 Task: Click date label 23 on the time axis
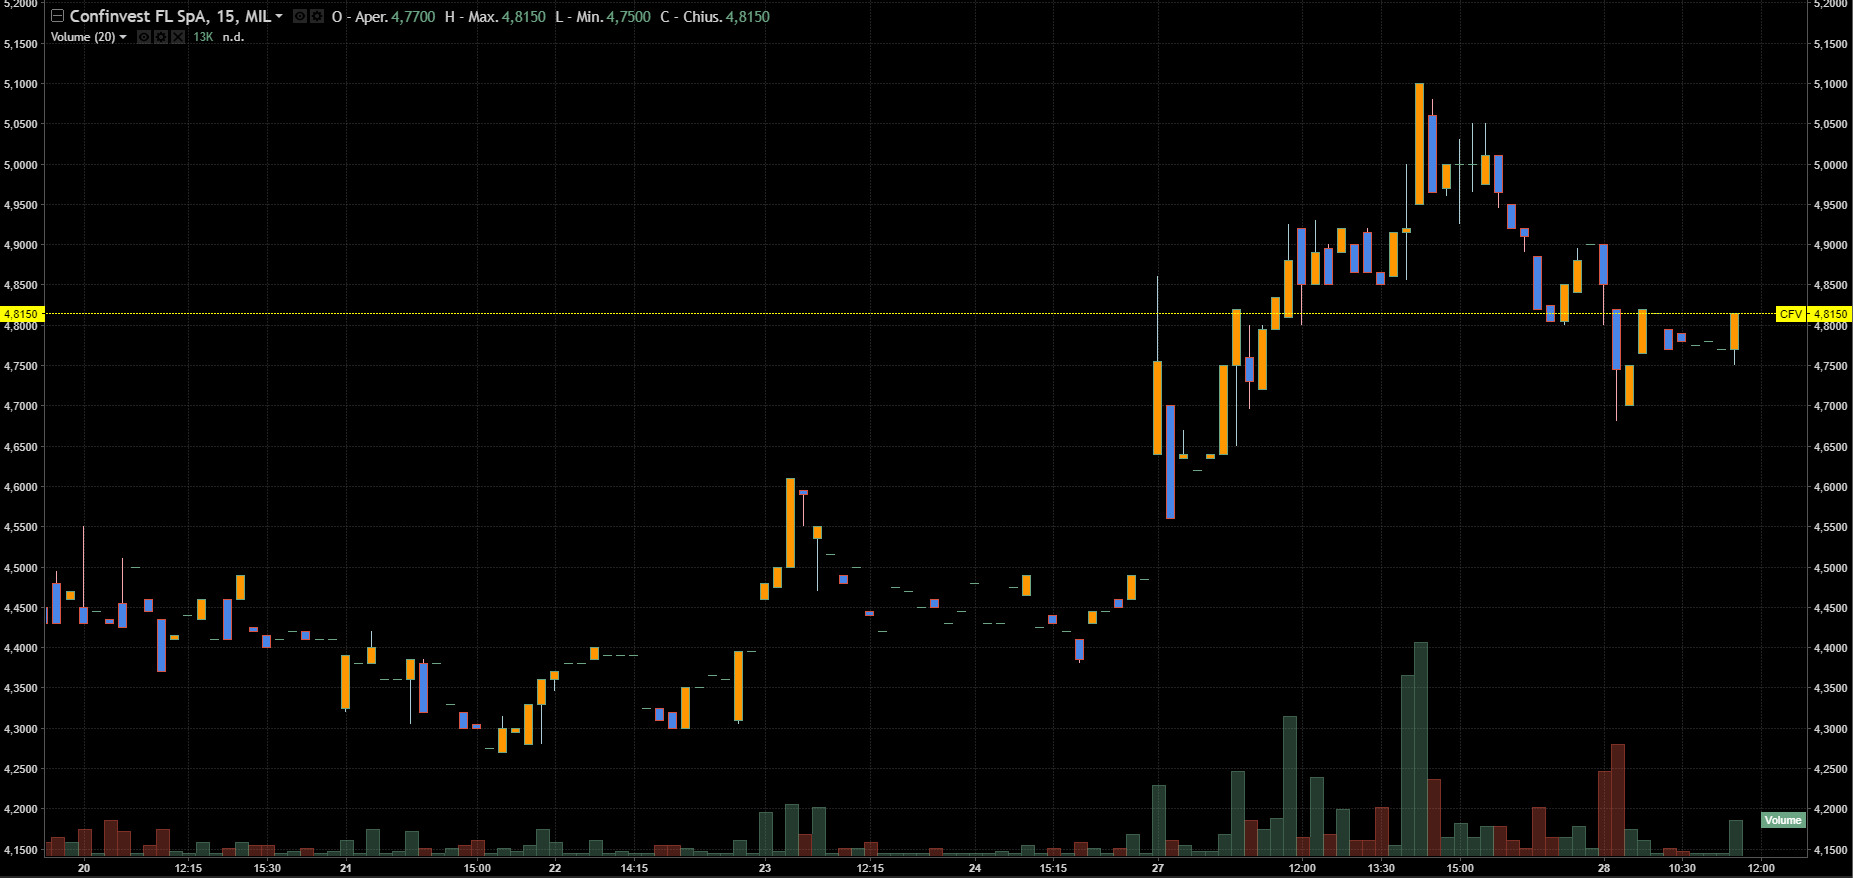coord(765,868)
